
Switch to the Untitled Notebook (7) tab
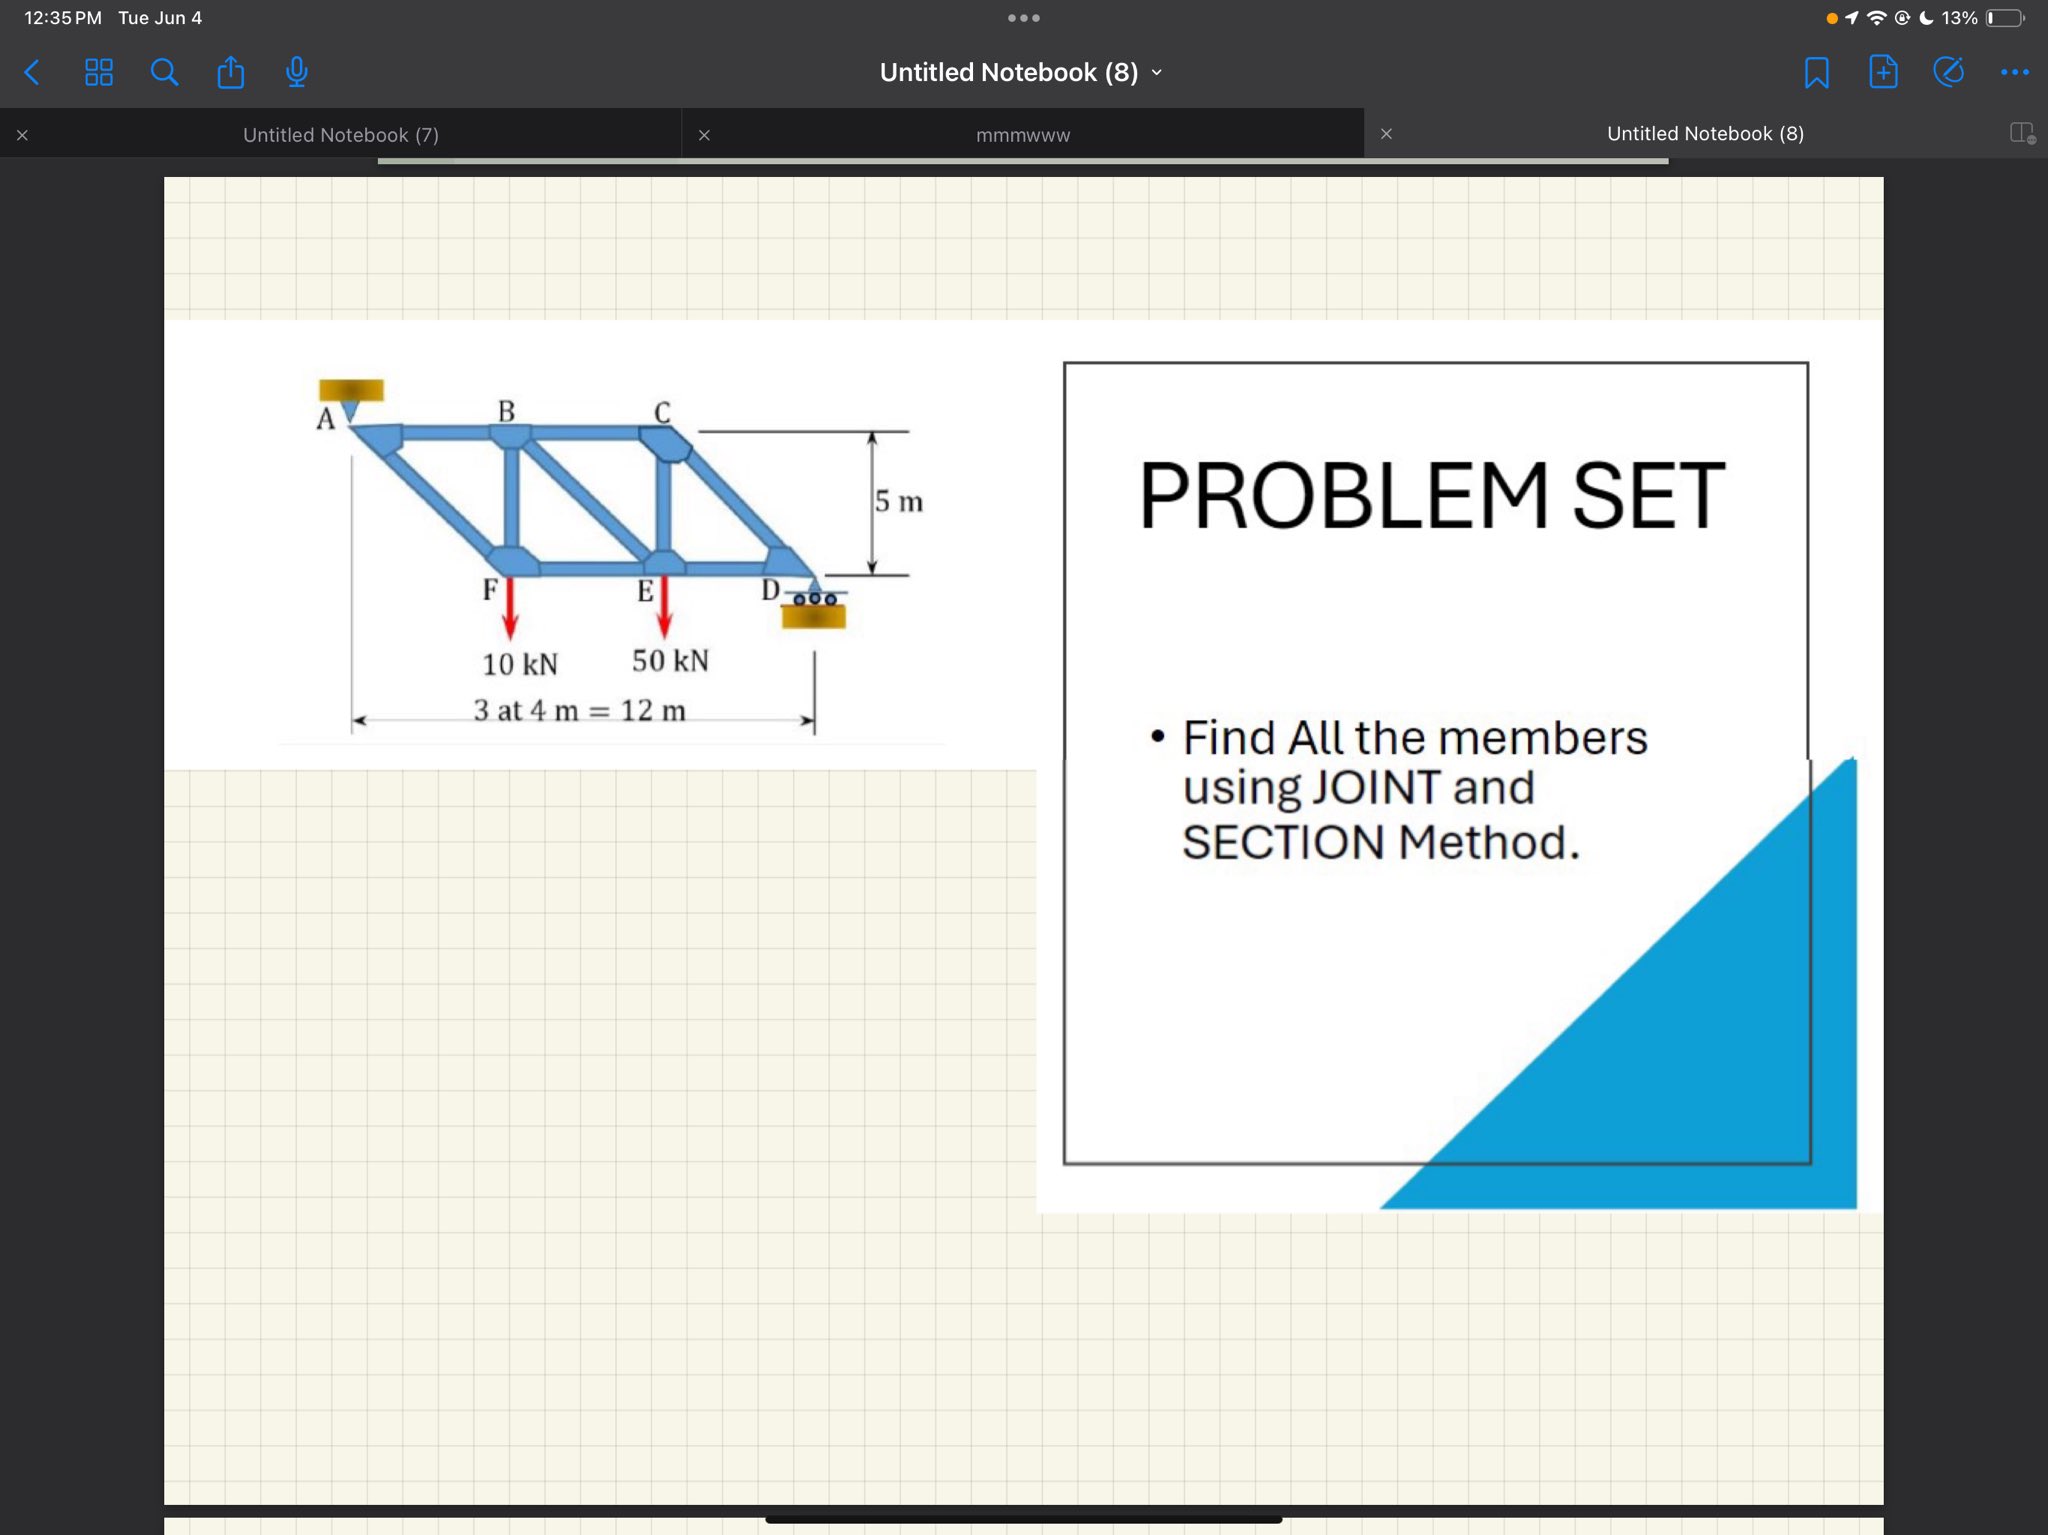tap(340, 134)
